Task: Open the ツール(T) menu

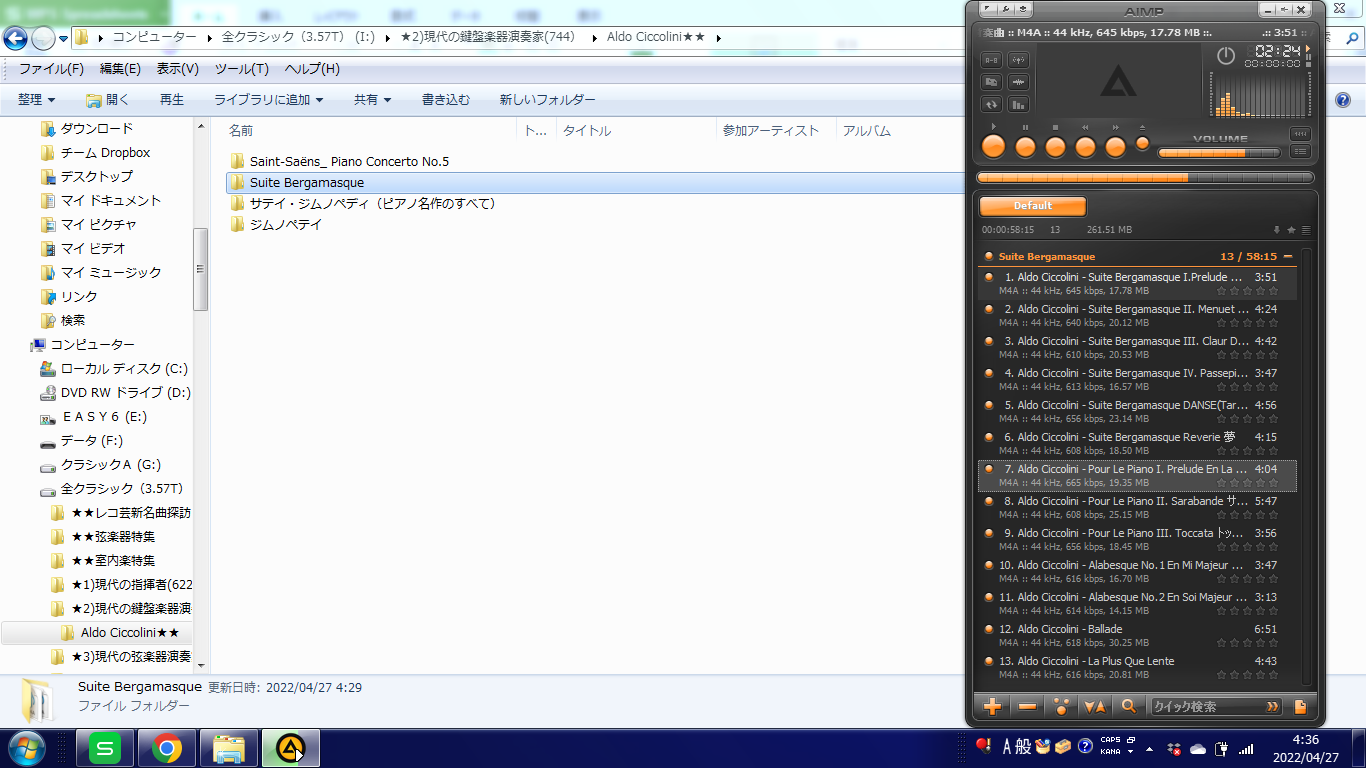Action: tap(242, 69)
